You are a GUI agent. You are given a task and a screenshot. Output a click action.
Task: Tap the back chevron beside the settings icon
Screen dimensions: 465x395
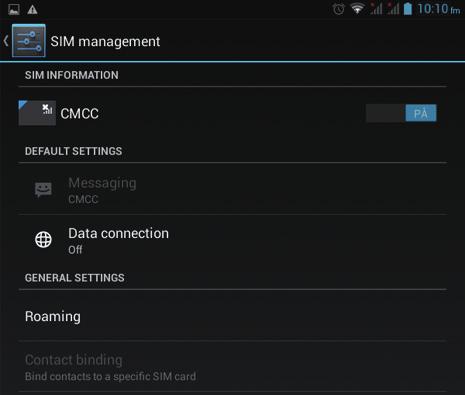[x=6, y=41]
